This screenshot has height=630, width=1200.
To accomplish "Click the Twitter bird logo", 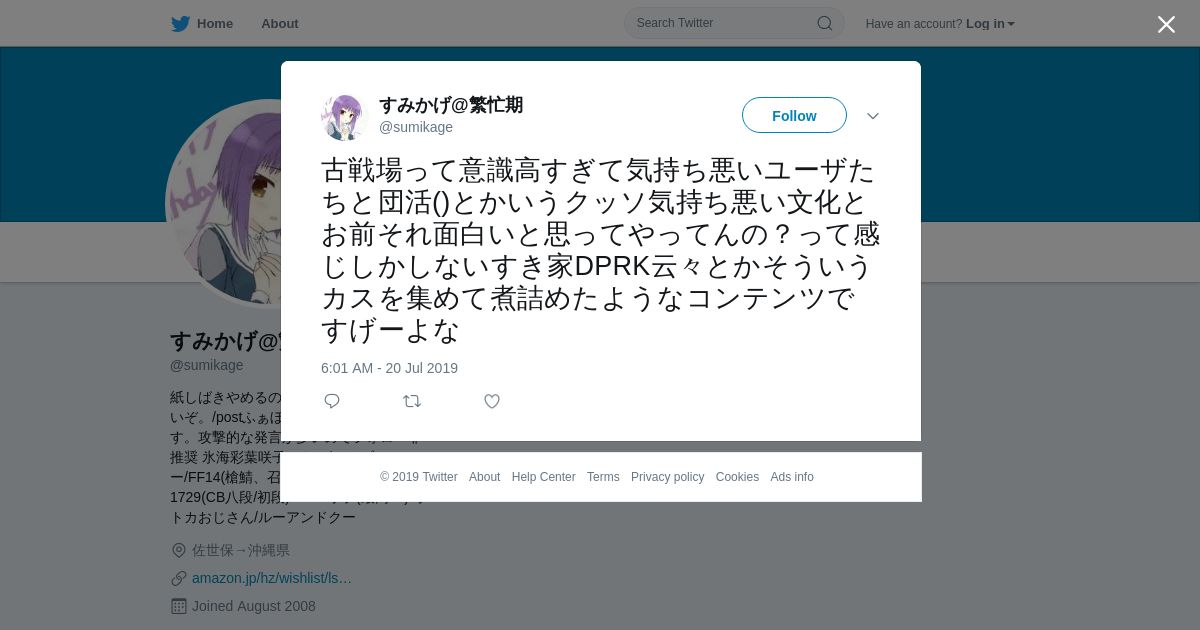I will [180, 24].
